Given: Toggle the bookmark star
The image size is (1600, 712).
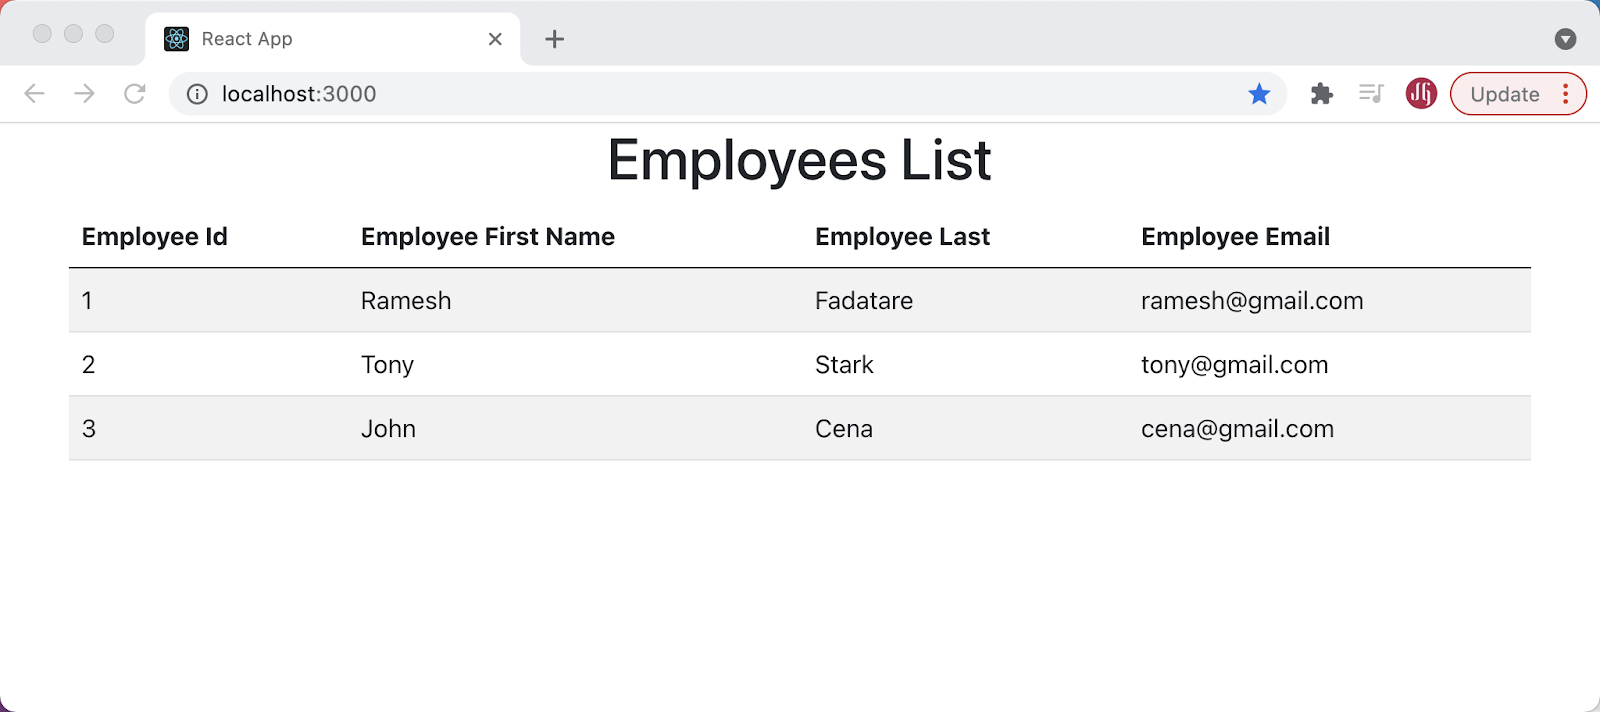Looking at the screenshot, I should coord(1259,94).
